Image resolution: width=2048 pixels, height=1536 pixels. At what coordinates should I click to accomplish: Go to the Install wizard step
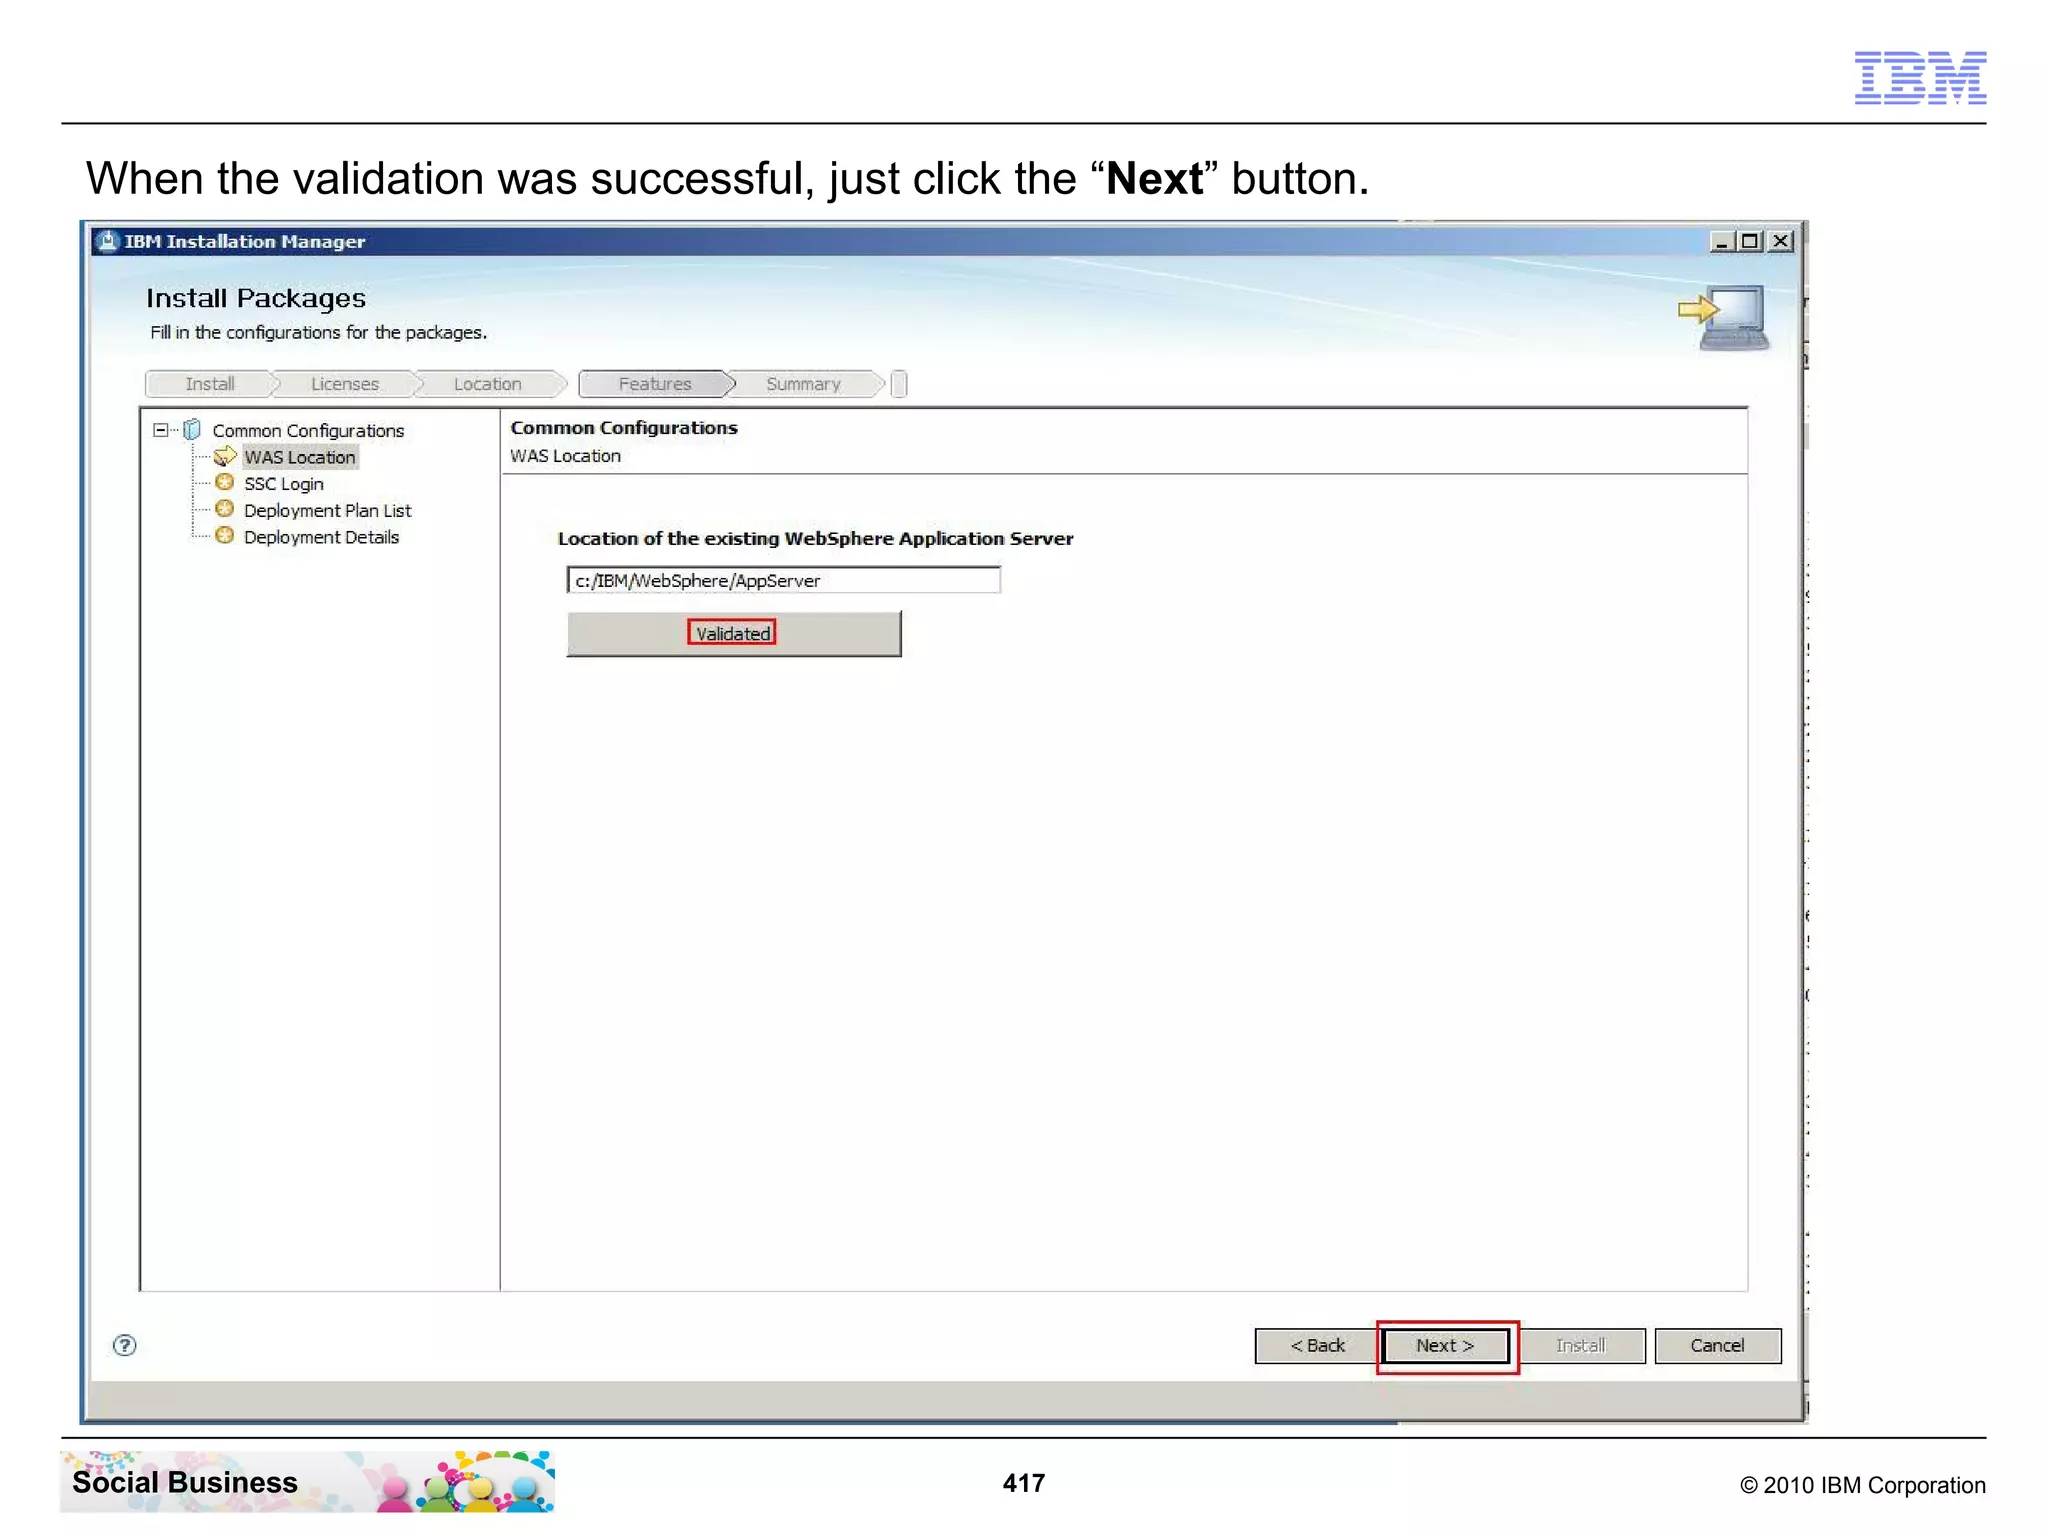pos(210,384)
